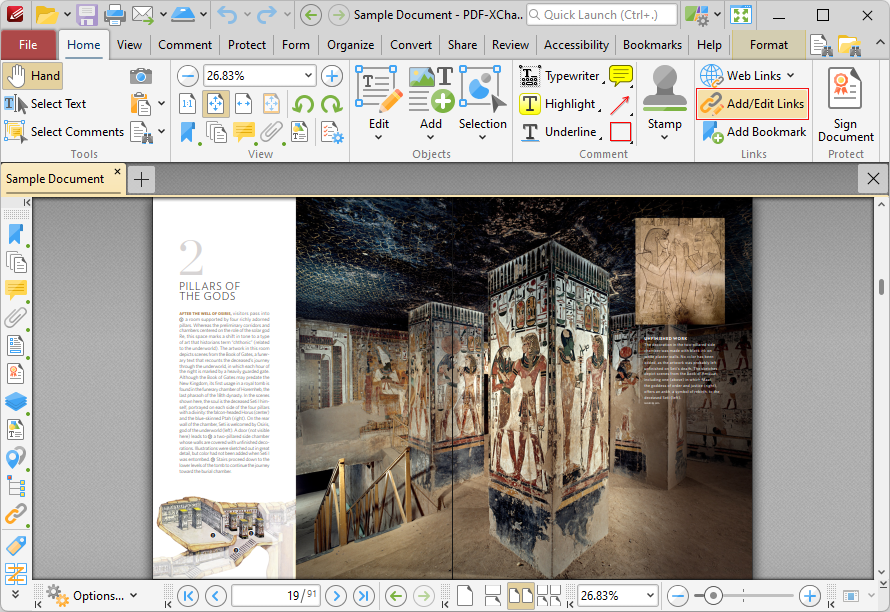Open the 26.83% zoom level dropdown in ribbon
Viewport: 890px width, 612px height.
pos(308,76)
